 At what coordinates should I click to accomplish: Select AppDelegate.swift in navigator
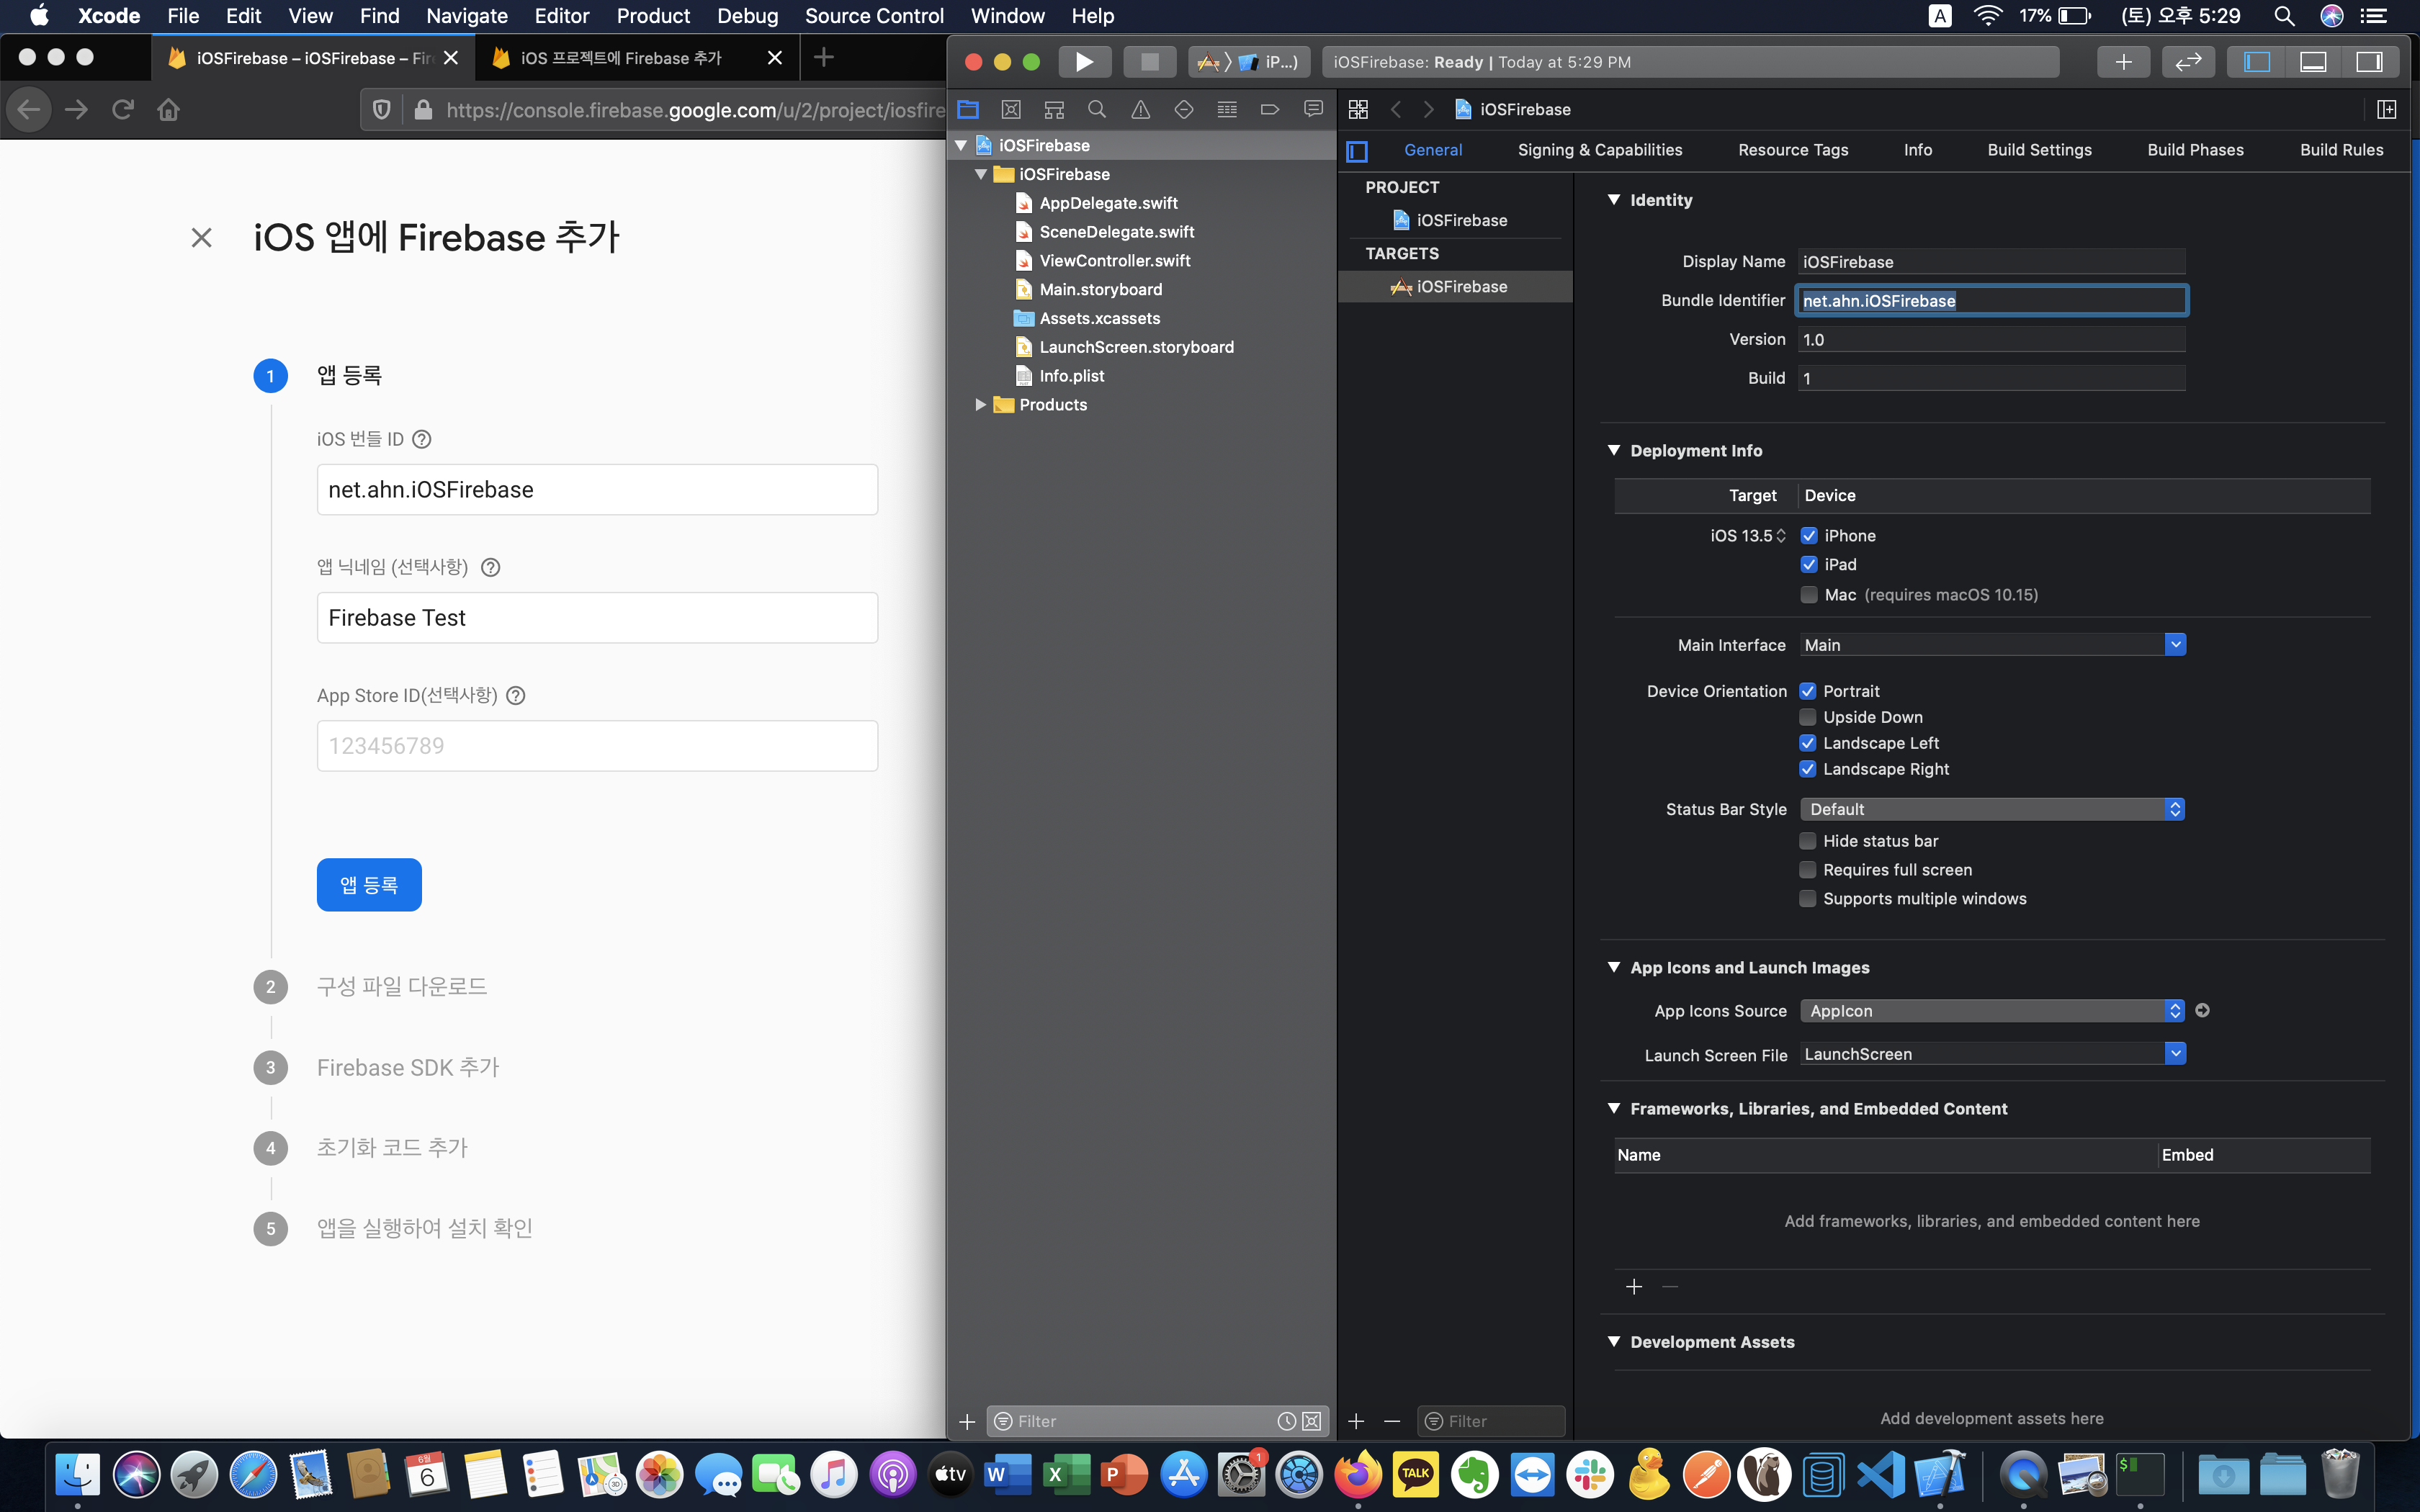pyautogui.click(x=1108, y=203)
